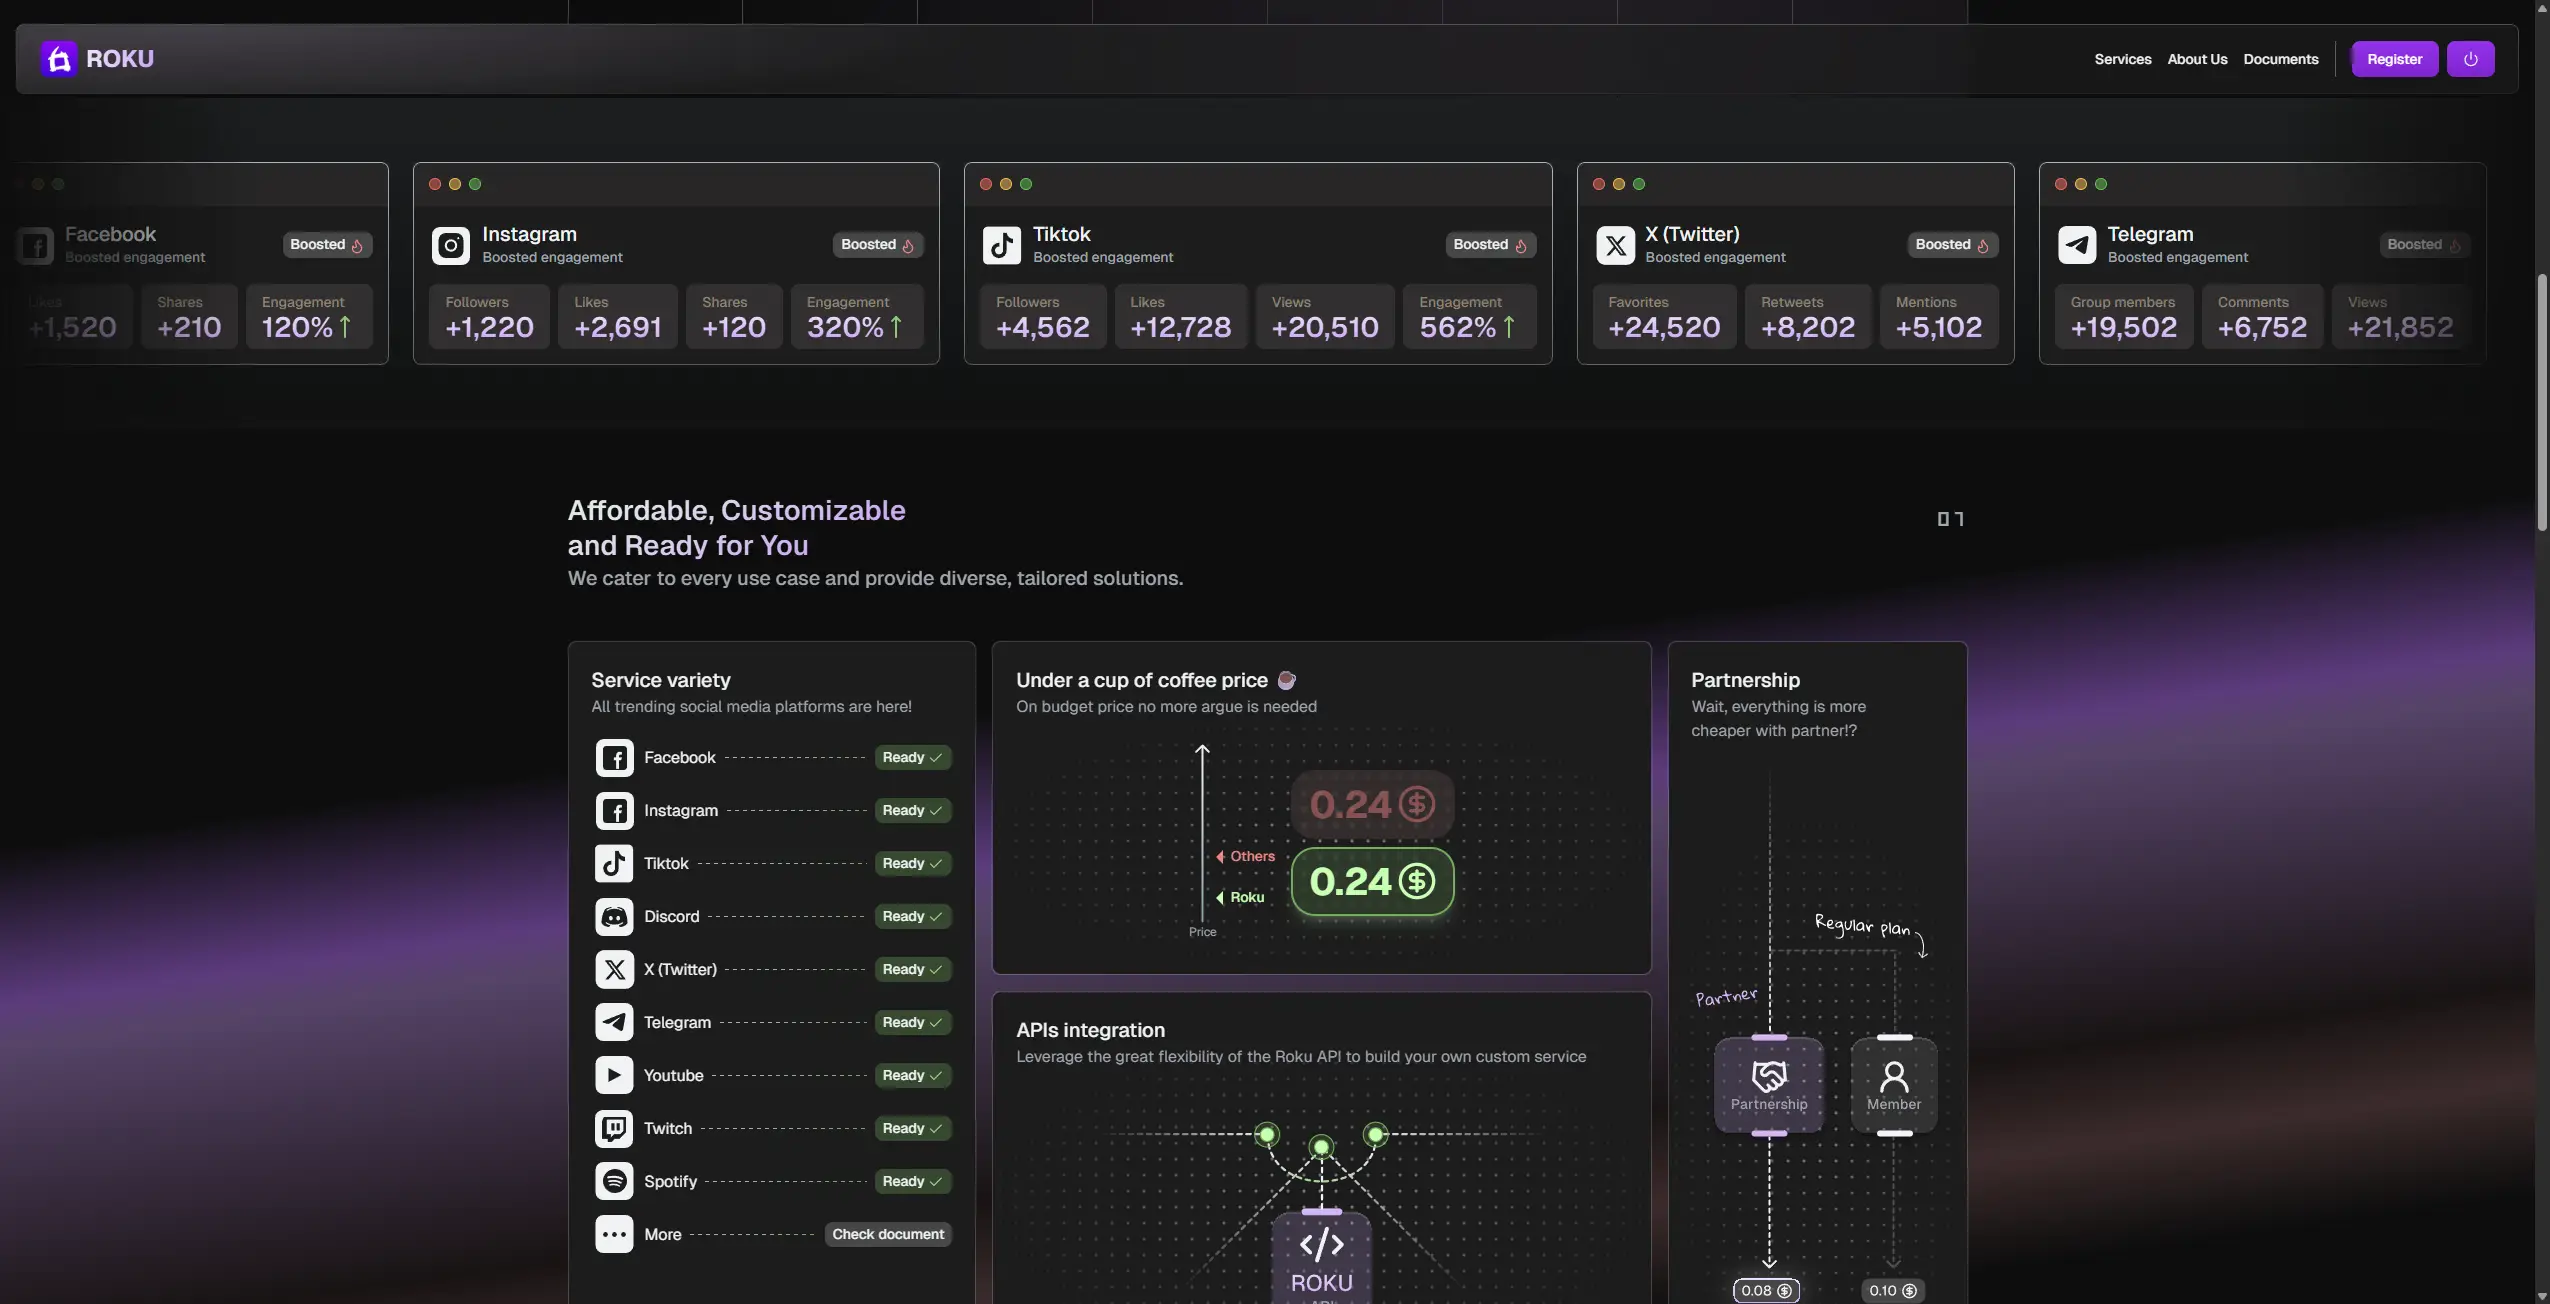This screenshot has height=1304, width=2550.
Task: Click the Register button
Action: point(2394,59)
